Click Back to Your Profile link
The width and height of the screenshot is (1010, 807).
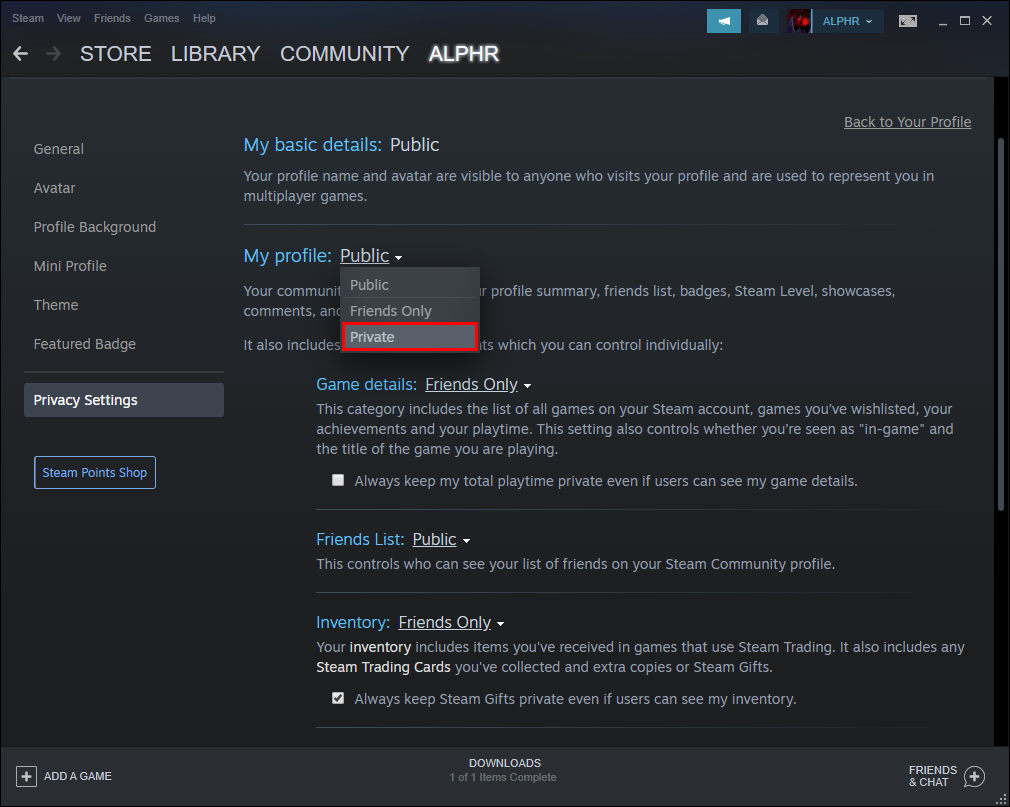[908, 122]
